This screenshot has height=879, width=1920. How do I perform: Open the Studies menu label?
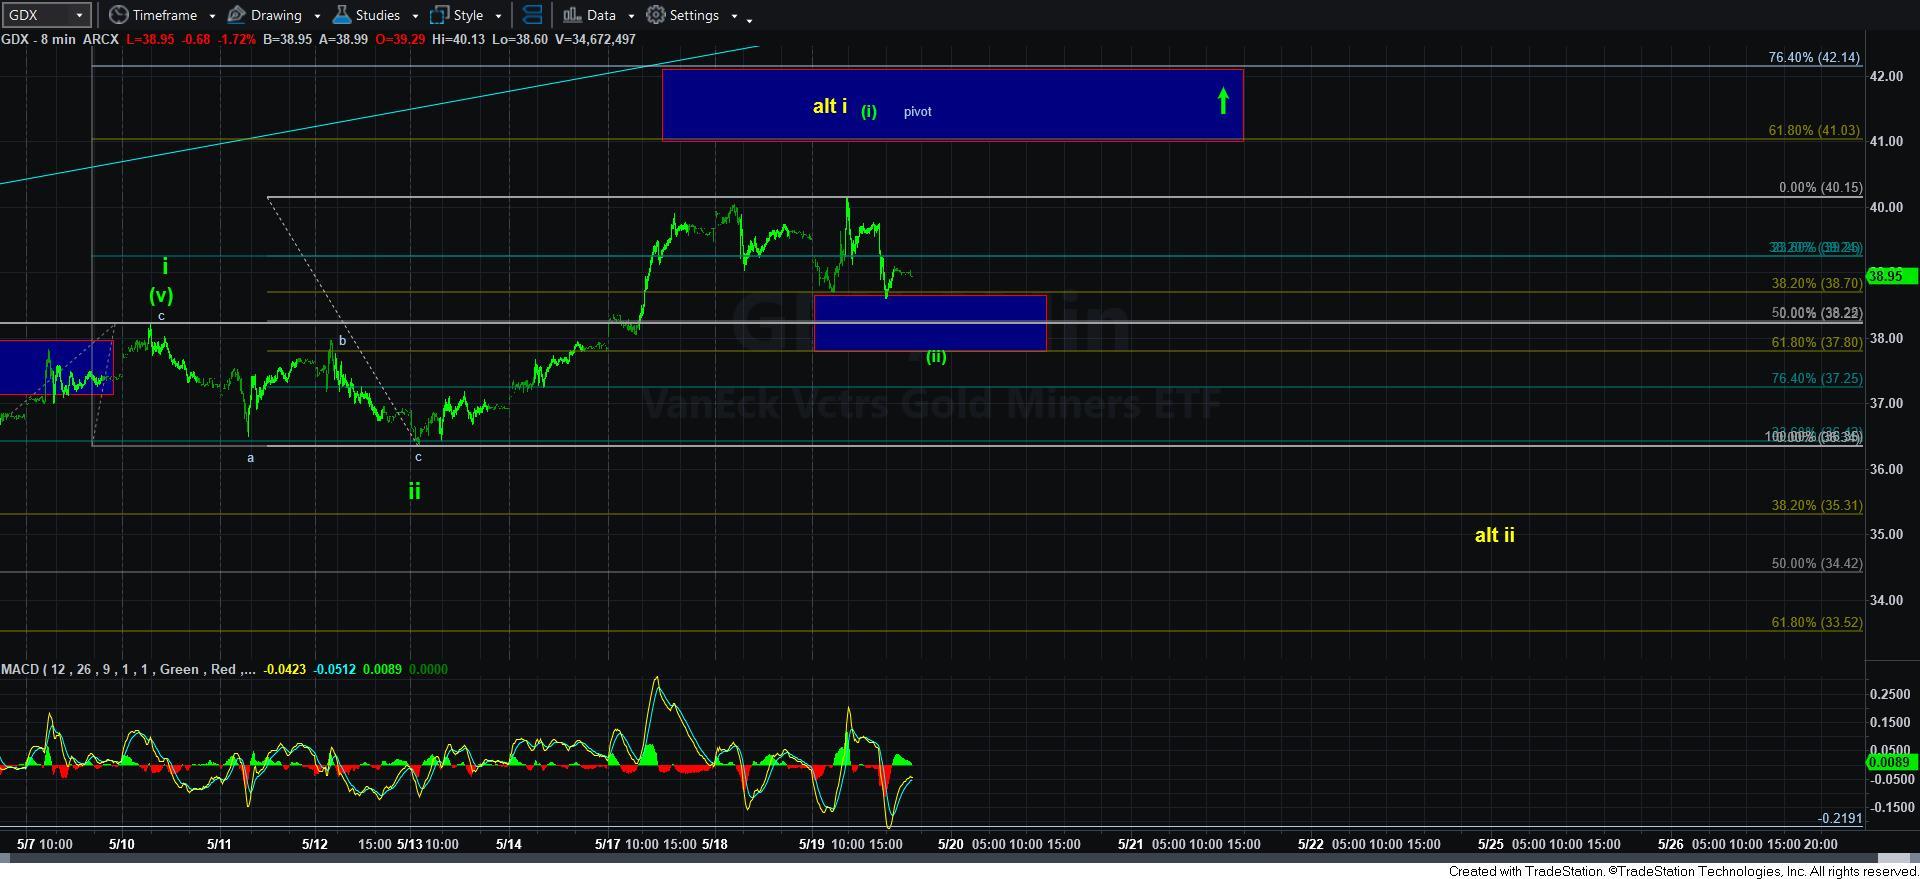pos(378,15)
